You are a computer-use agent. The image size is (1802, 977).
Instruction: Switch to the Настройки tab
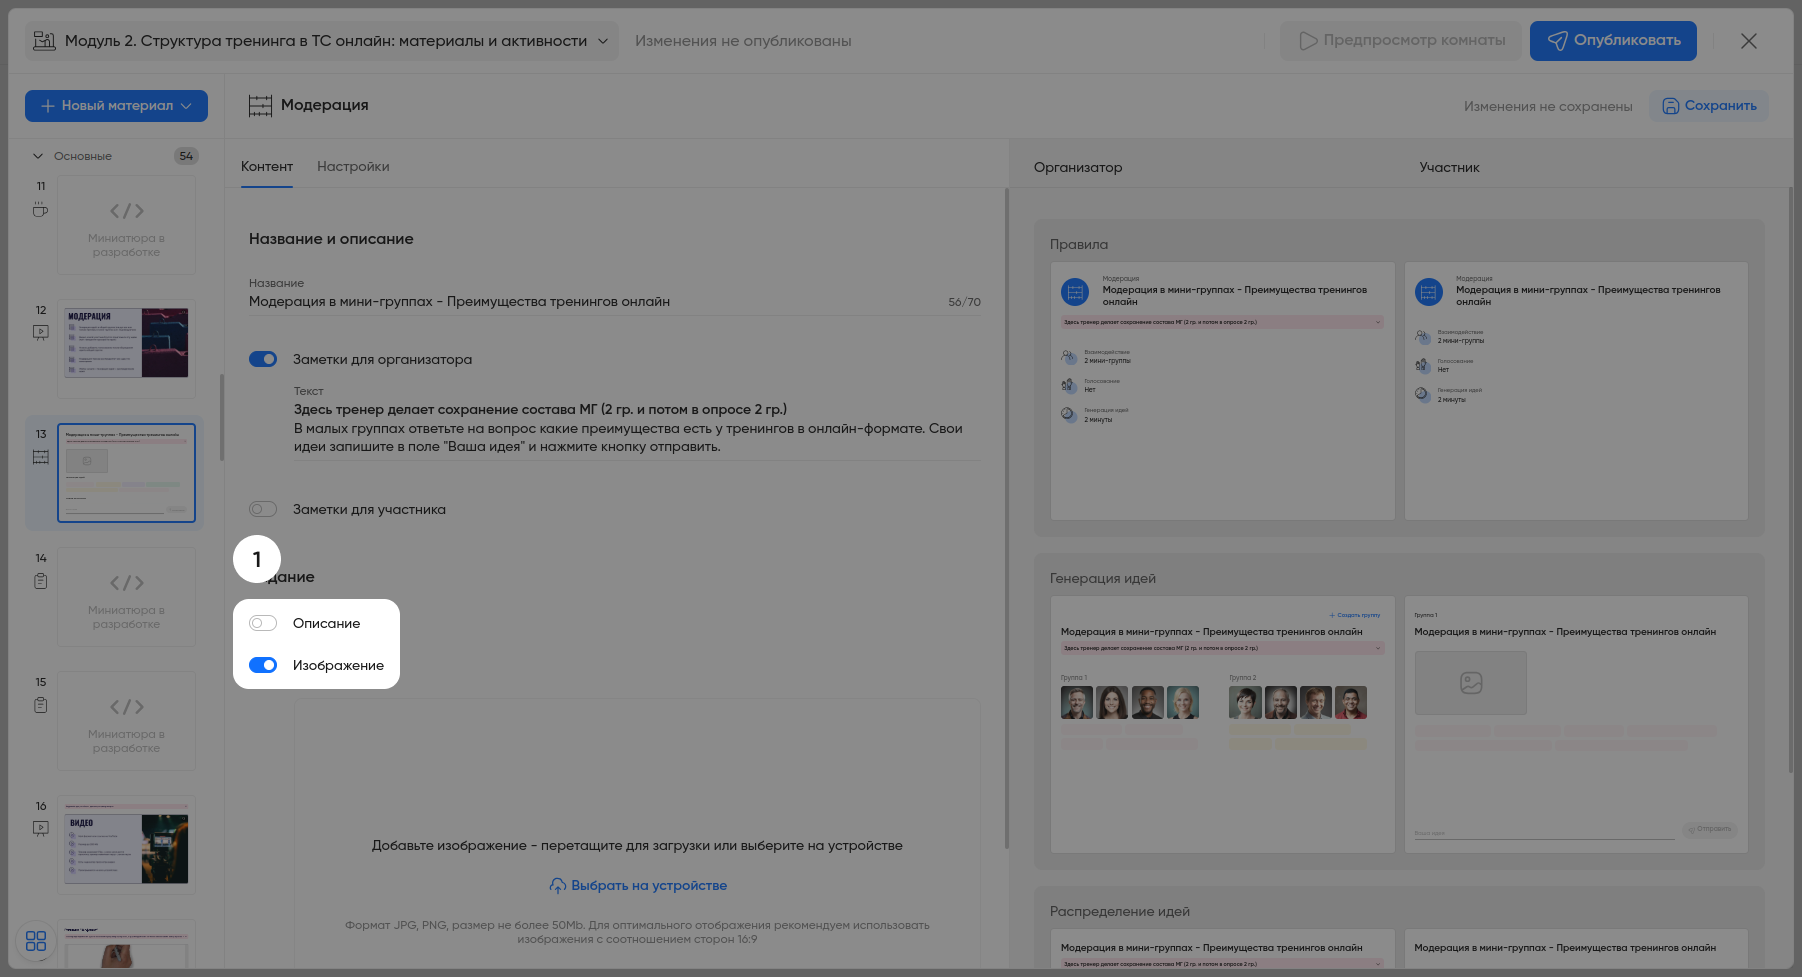(x=353, y=167)
